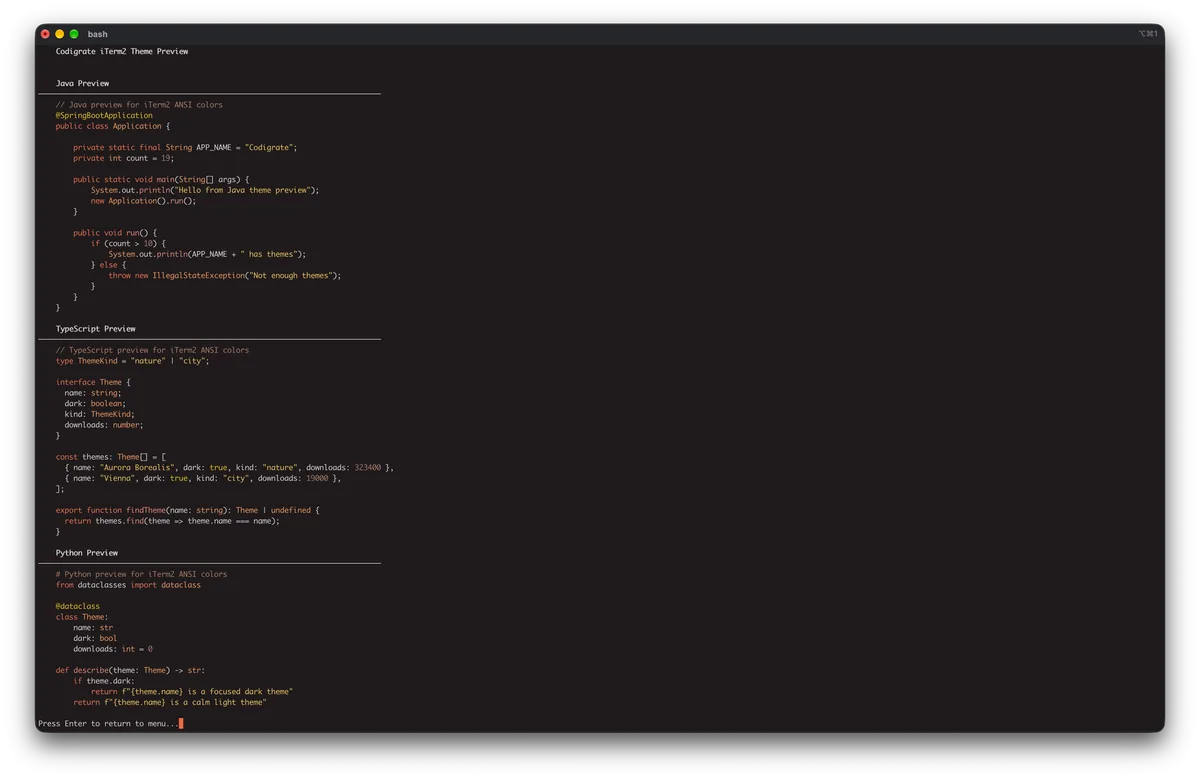Click the "# Python preview for iTerm2 ANSI colors" comment
The image size is (1200, 779).
(141, 574)
